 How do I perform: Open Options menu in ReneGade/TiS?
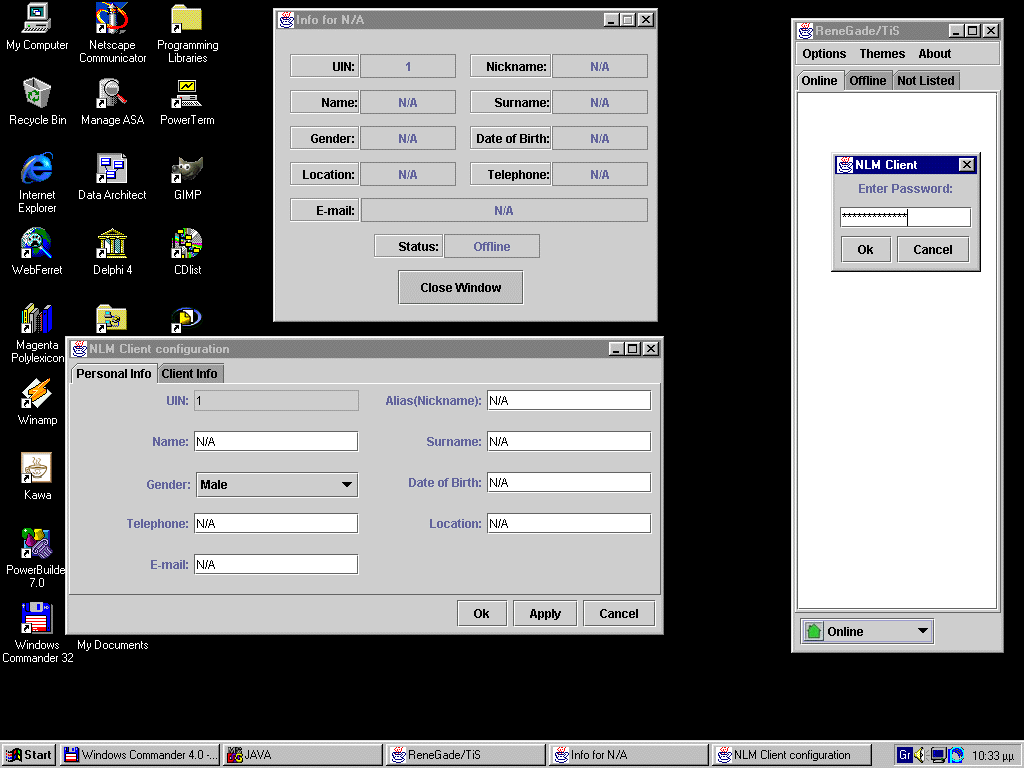pos(824,54)
